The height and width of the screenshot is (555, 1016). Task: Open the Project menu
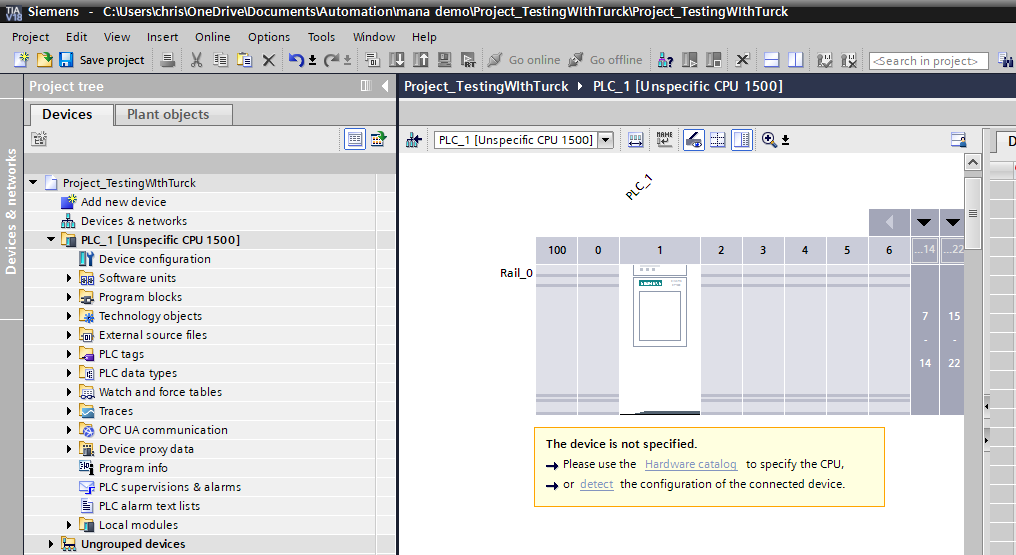pyautogui.click(x=30, y=37)
